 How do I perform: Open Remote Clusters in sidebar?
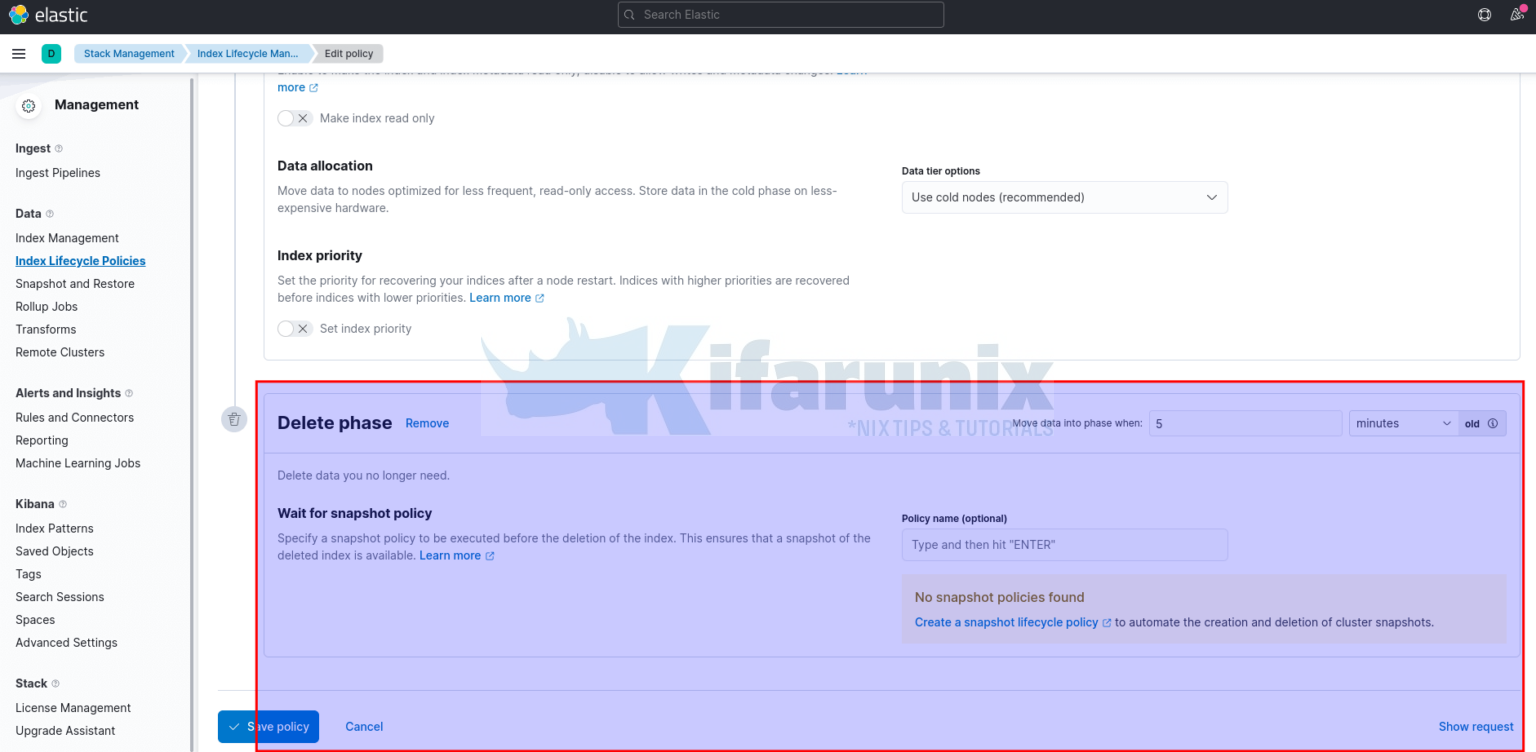pyautogui.click(x=60, y=353)
